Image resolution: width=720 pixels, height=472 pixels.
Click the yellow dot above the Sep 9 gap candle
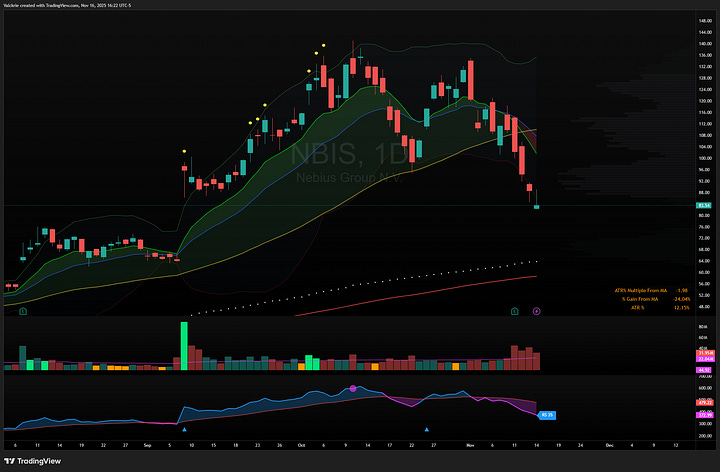[184, 151]
